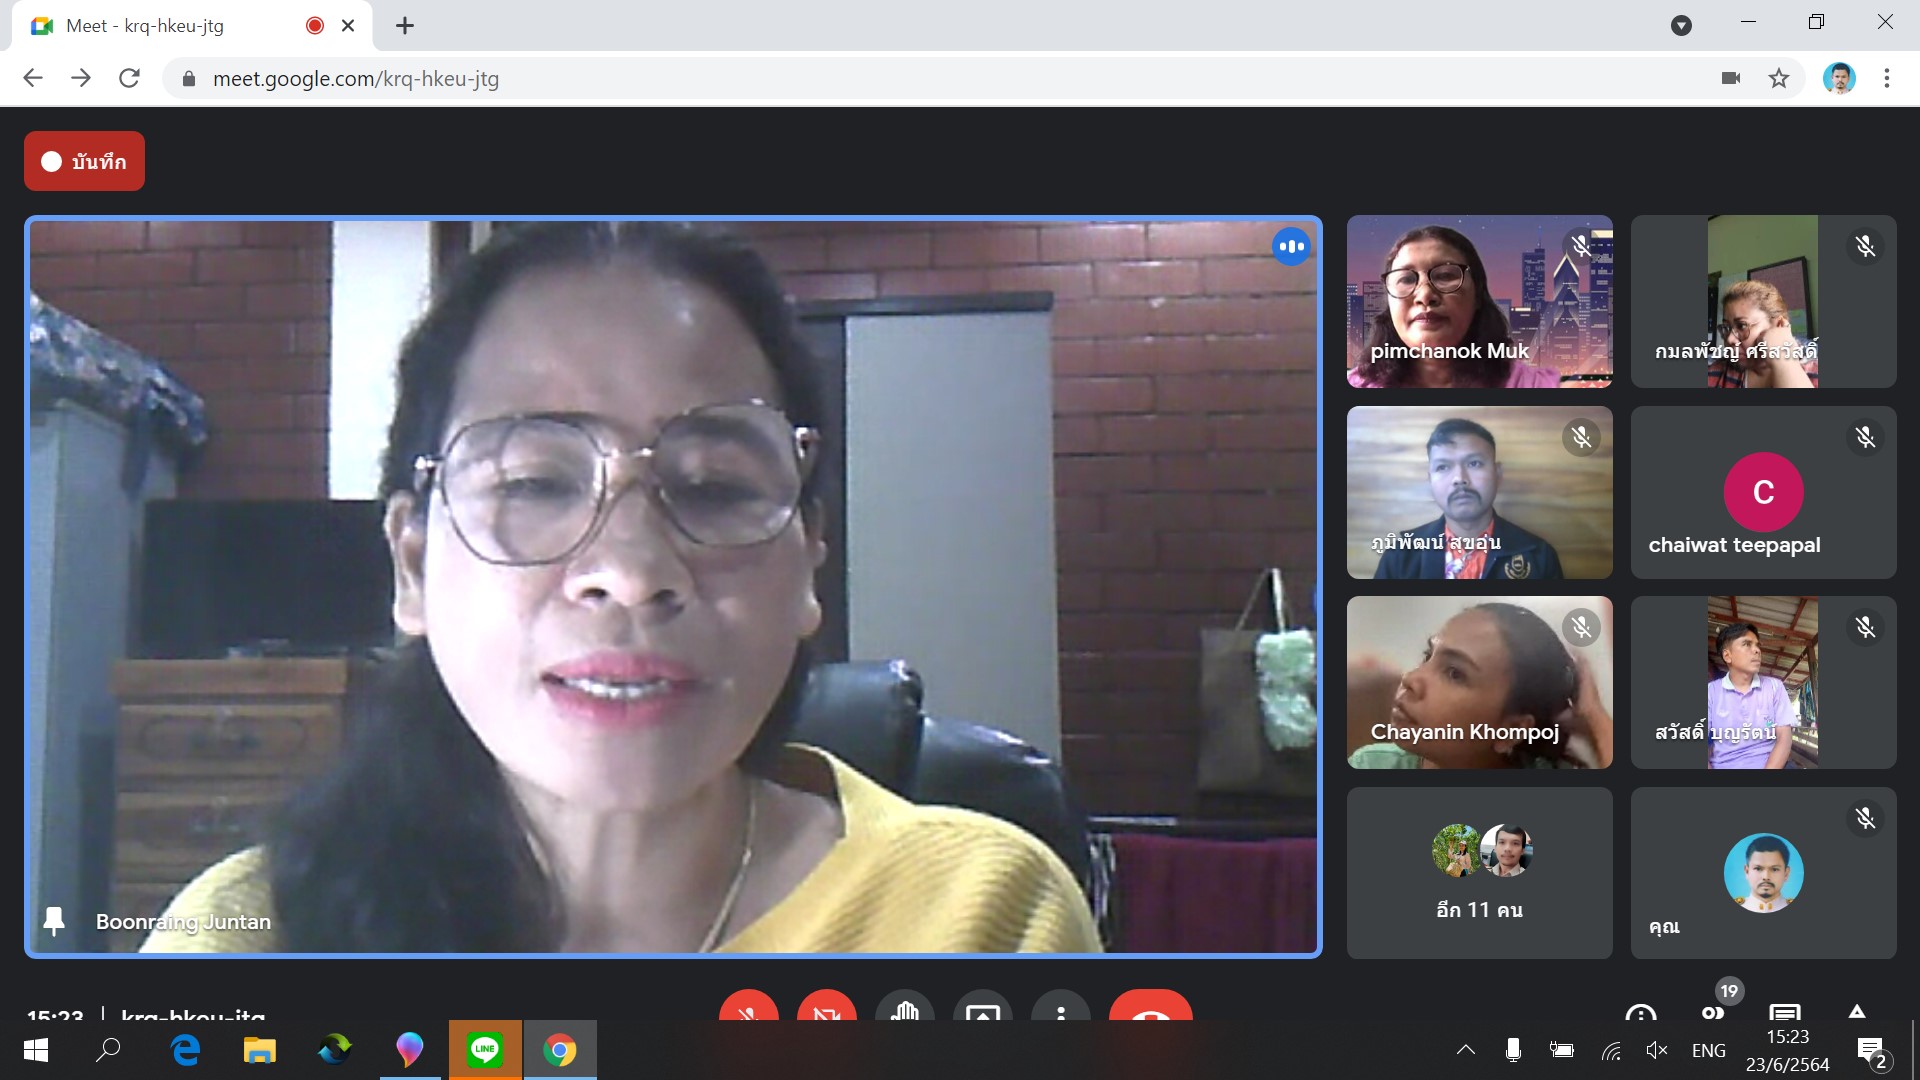The height and width of the screenshot is (1080, 1920).
Task: Select the pimchanok Muk video thumbnail
Action: tap(1479, 301)
